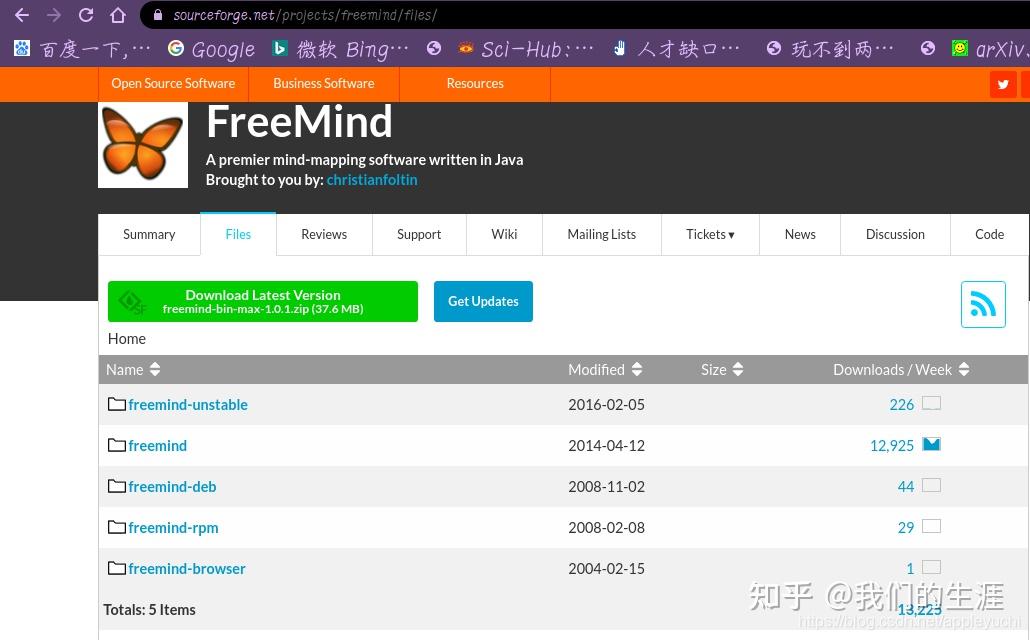Click the Download Latest Version button

[263, 302]
